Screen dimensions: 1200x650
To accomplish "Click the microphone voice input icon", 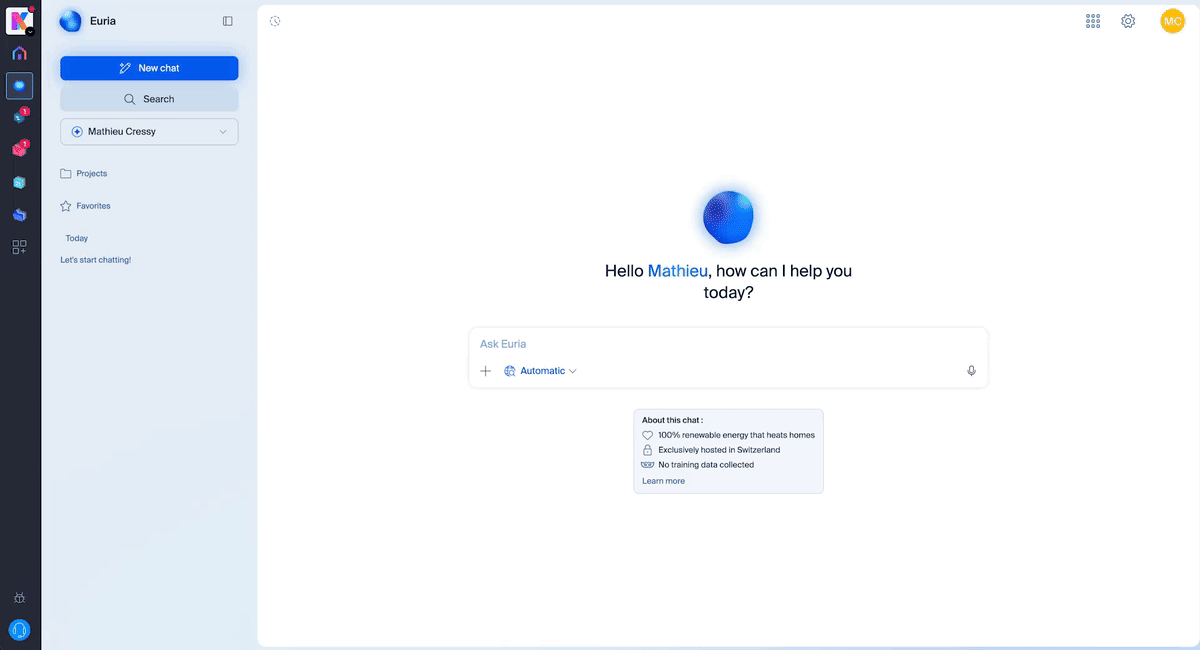I will pos(971,371).
